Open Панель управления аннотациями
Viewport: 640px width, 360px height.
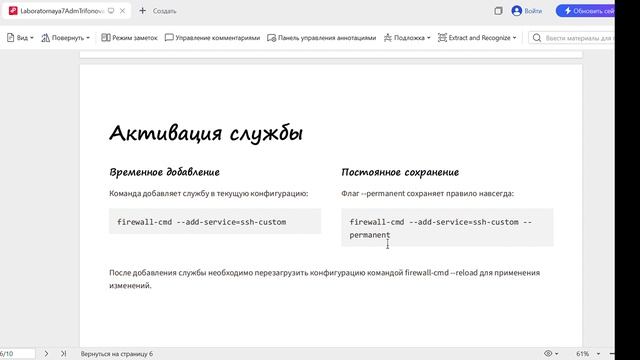pos(321,38)
